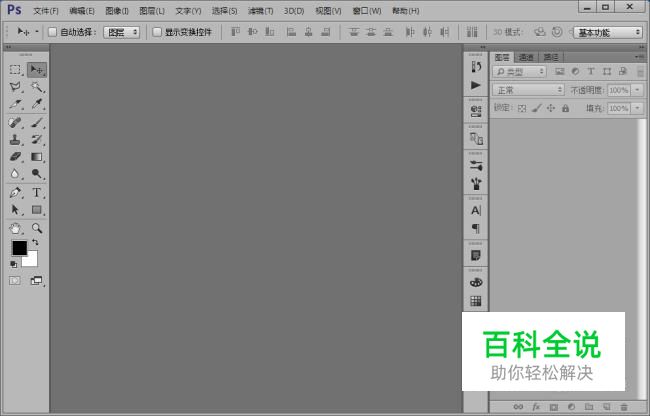
Task: Select the Healing Brush tool
Action: 15,123
